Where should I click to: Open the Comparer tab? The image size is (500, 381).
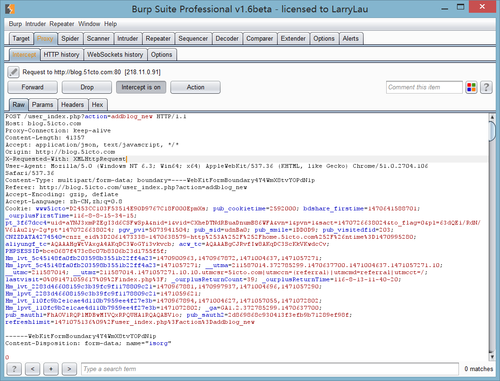[259, 39]
